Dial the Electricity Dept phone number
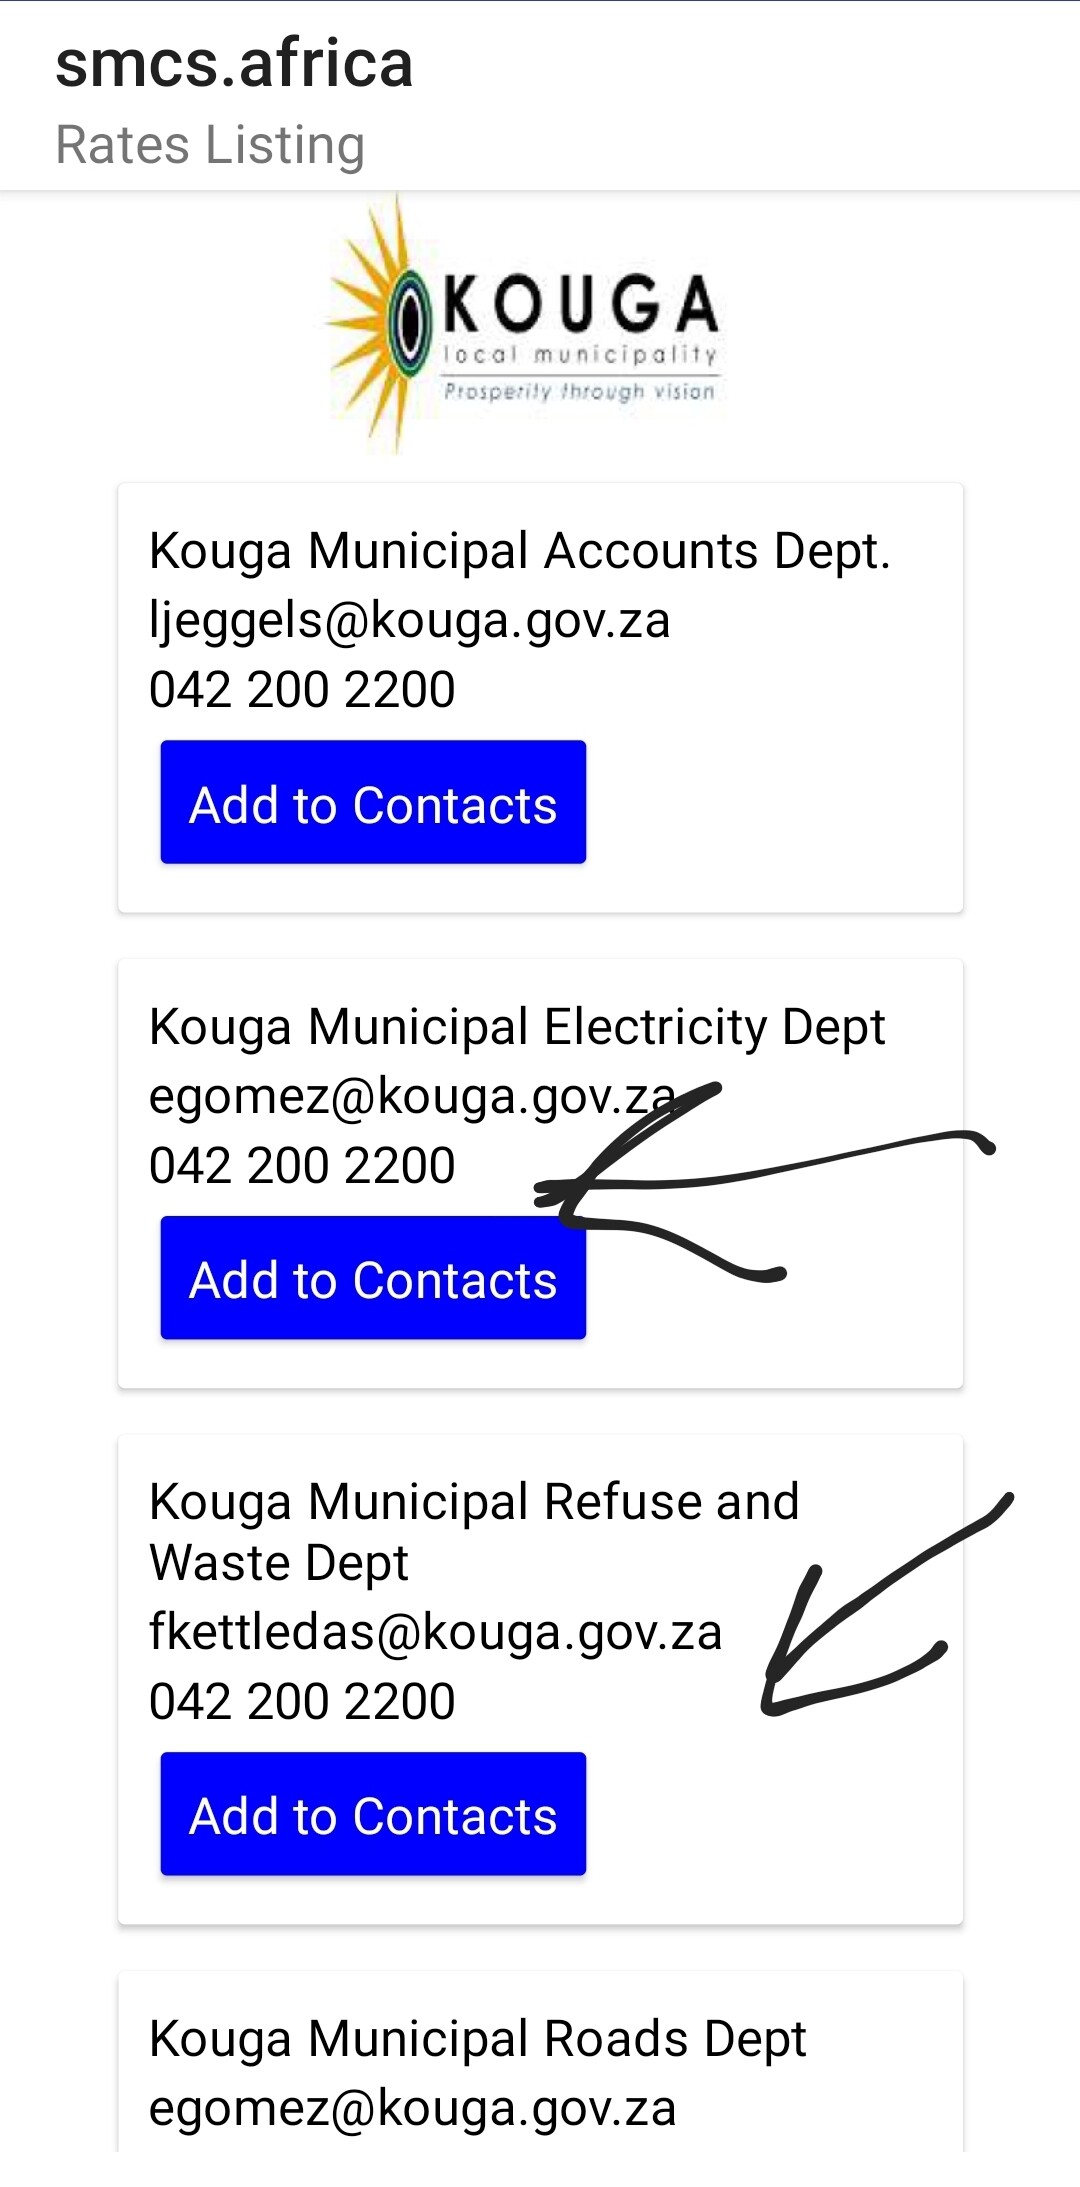Image resolution: width=1080 pixels, height=2187 pixels. pos(302,1166)
